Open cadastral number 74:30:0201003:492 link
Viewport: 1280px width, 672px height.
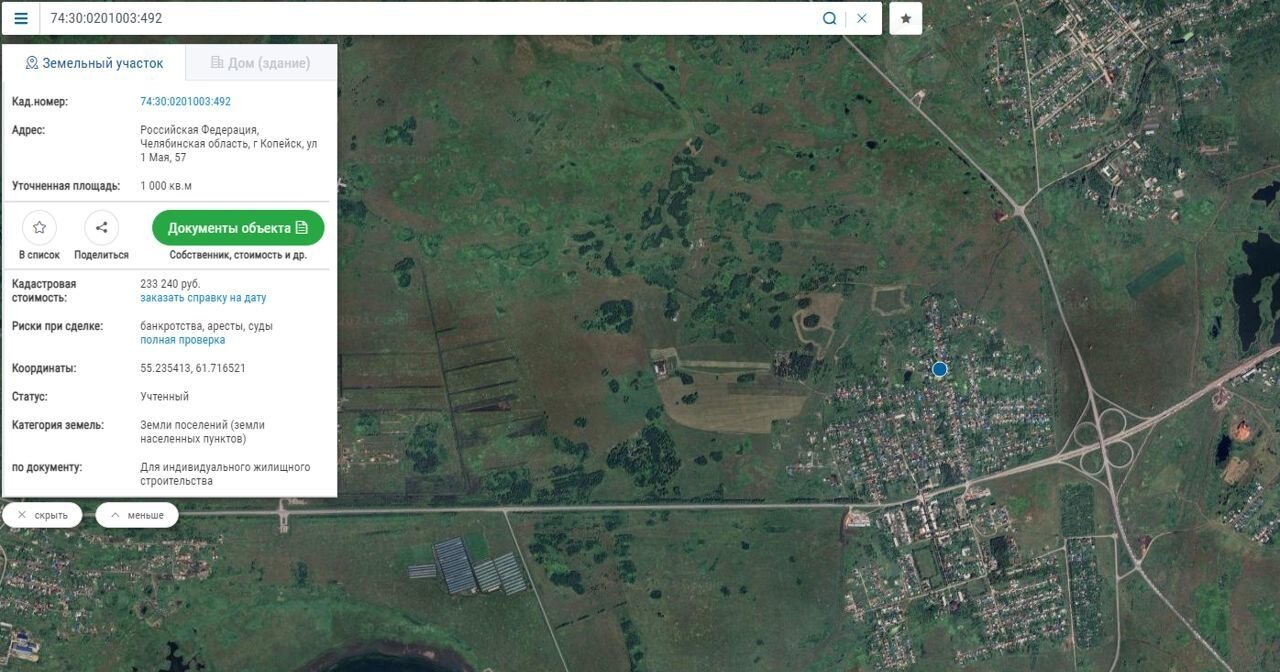pos(185,102)
